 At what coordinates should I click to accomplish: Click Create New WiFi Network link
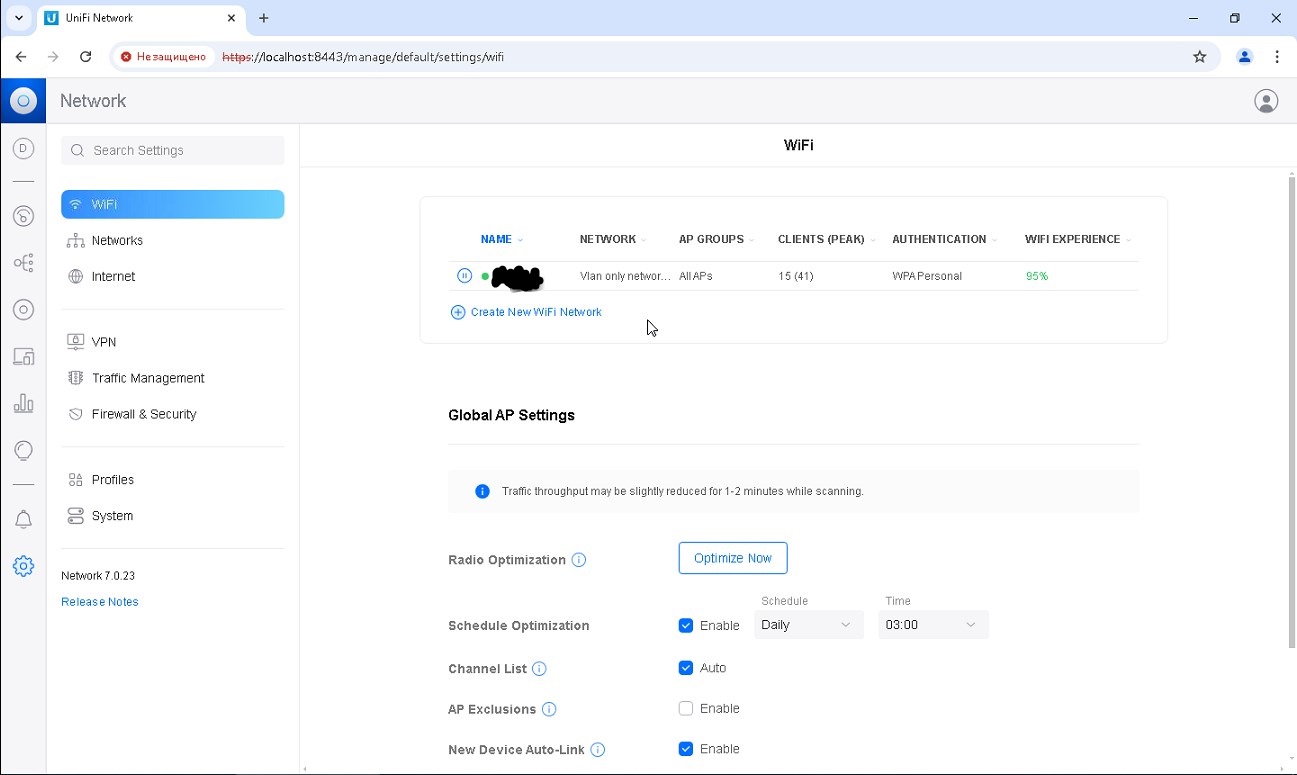point(527,312)
